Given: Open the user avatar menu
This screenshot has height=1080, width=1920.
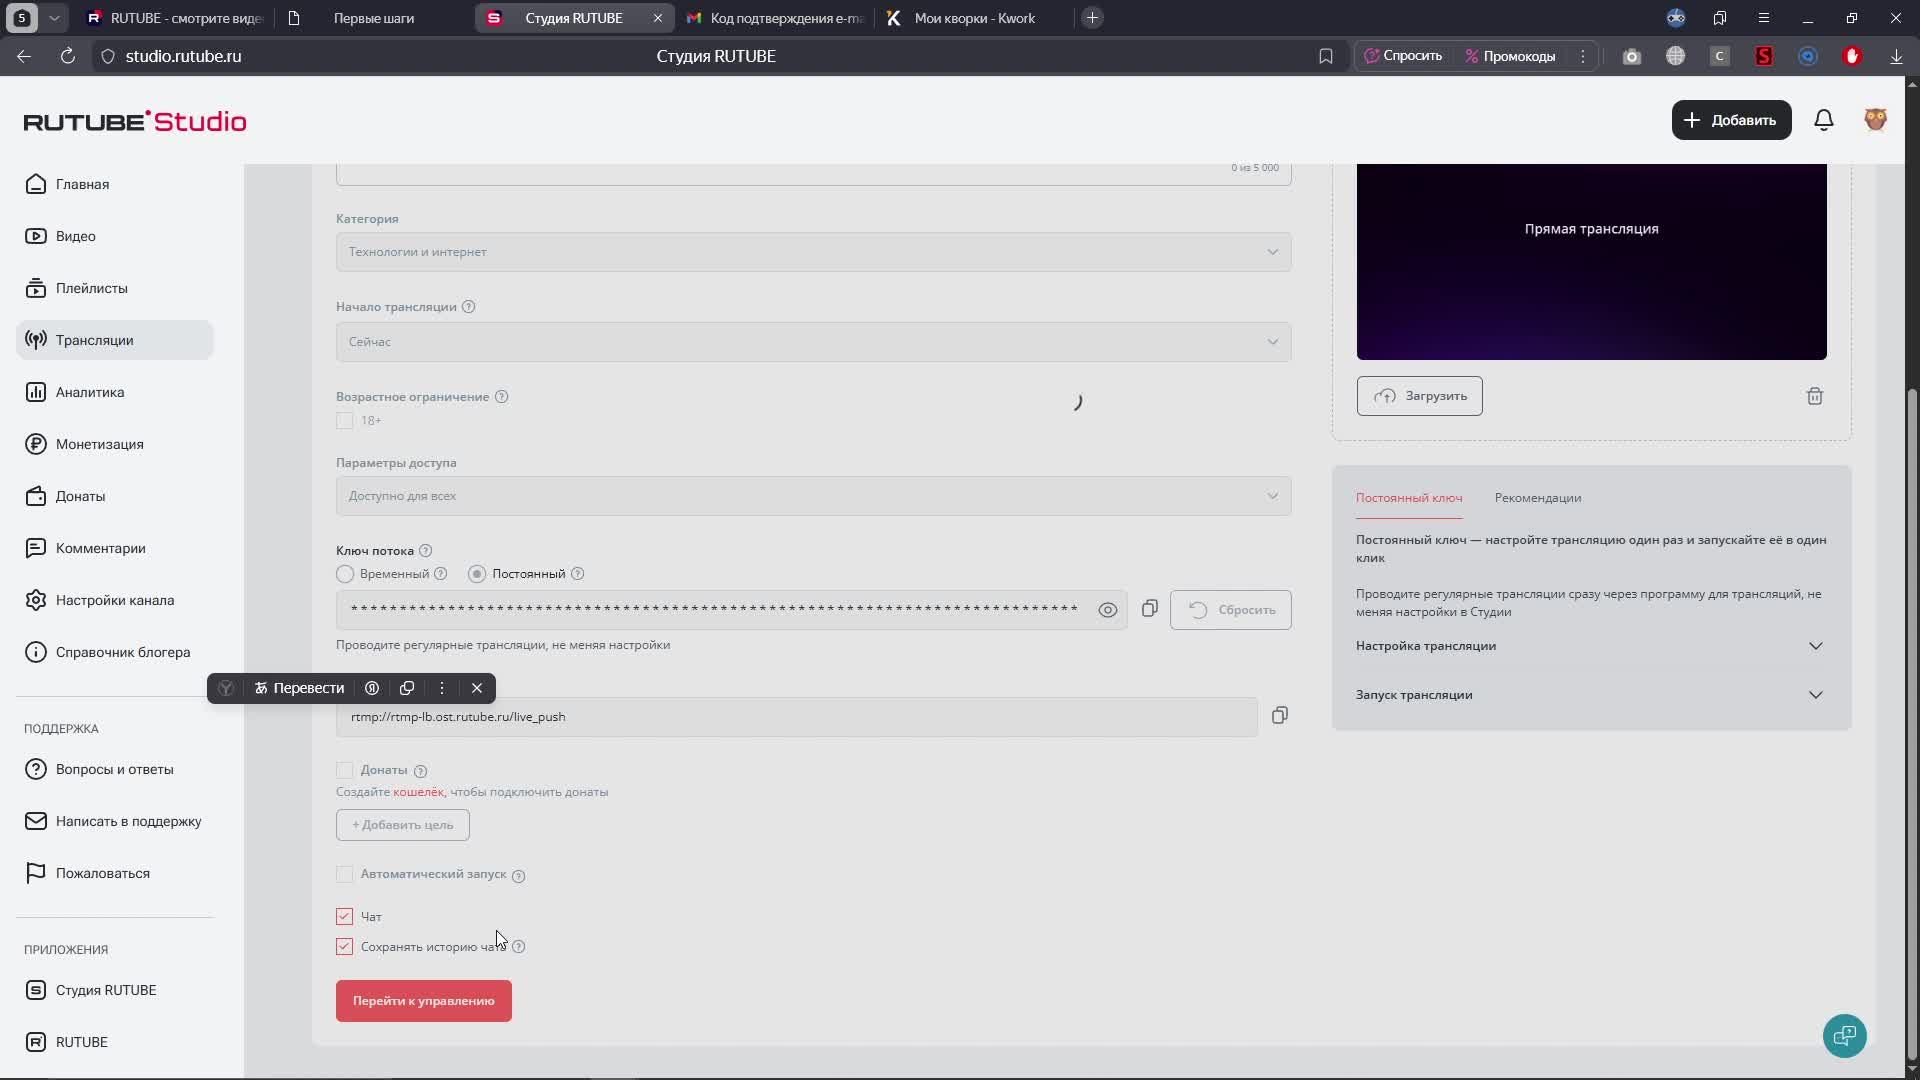Looking at the screenshot, I should [x=1875, y=120].
